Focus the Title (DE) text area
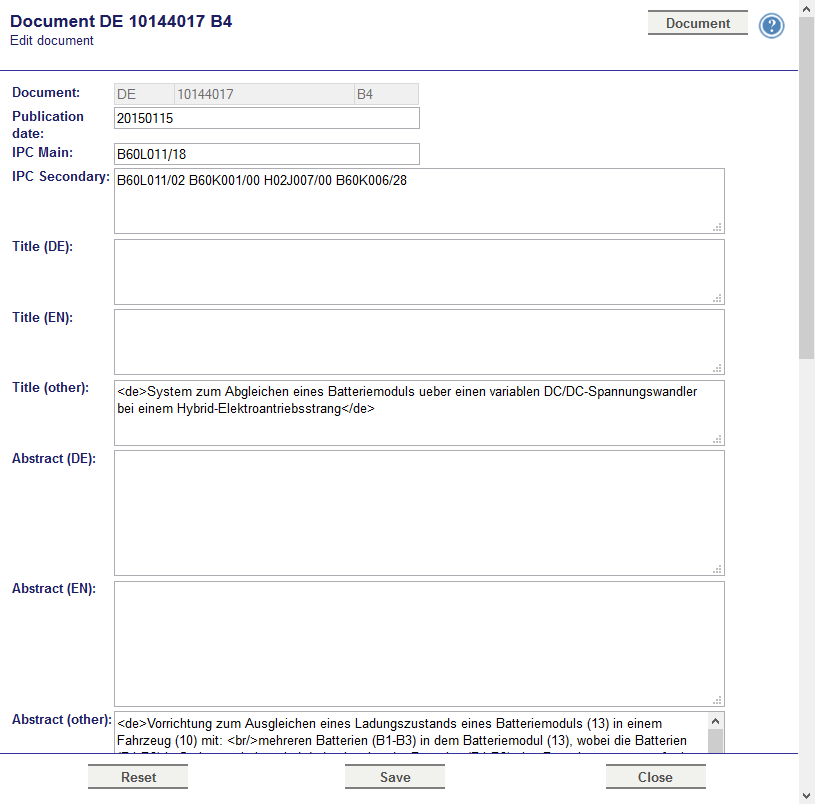This screenshot has width=815, height=804. 419,272
